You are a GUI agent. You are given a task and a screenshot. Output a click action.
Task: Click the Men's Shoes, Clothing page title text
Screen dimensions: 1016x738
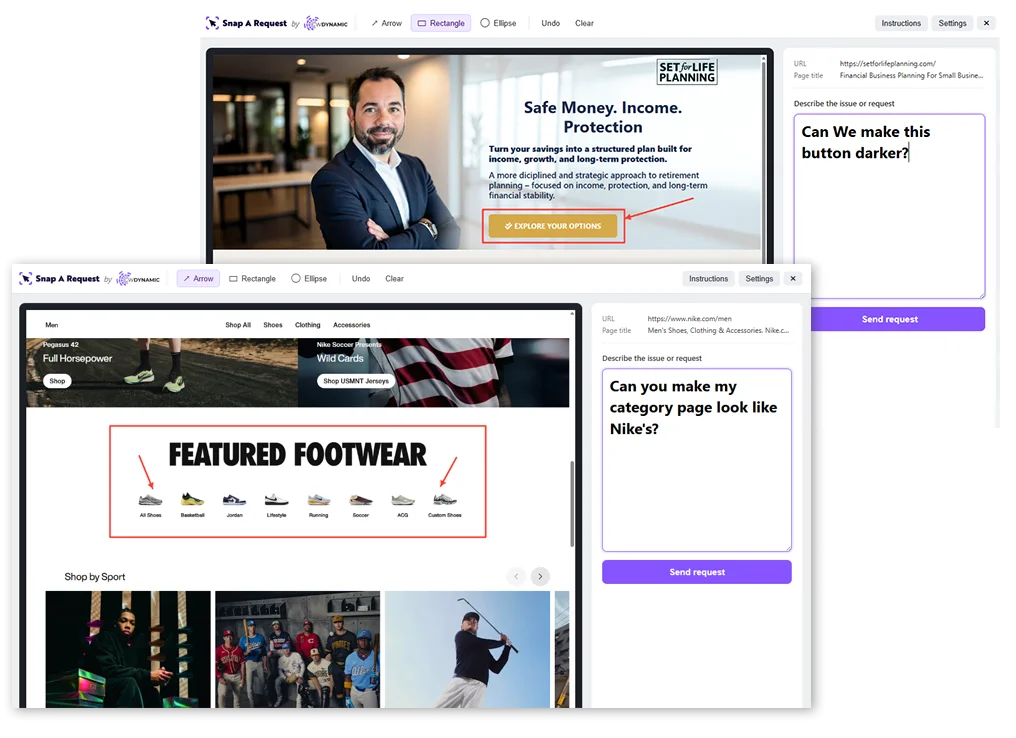pyautogui.click(x=718, y=330)
